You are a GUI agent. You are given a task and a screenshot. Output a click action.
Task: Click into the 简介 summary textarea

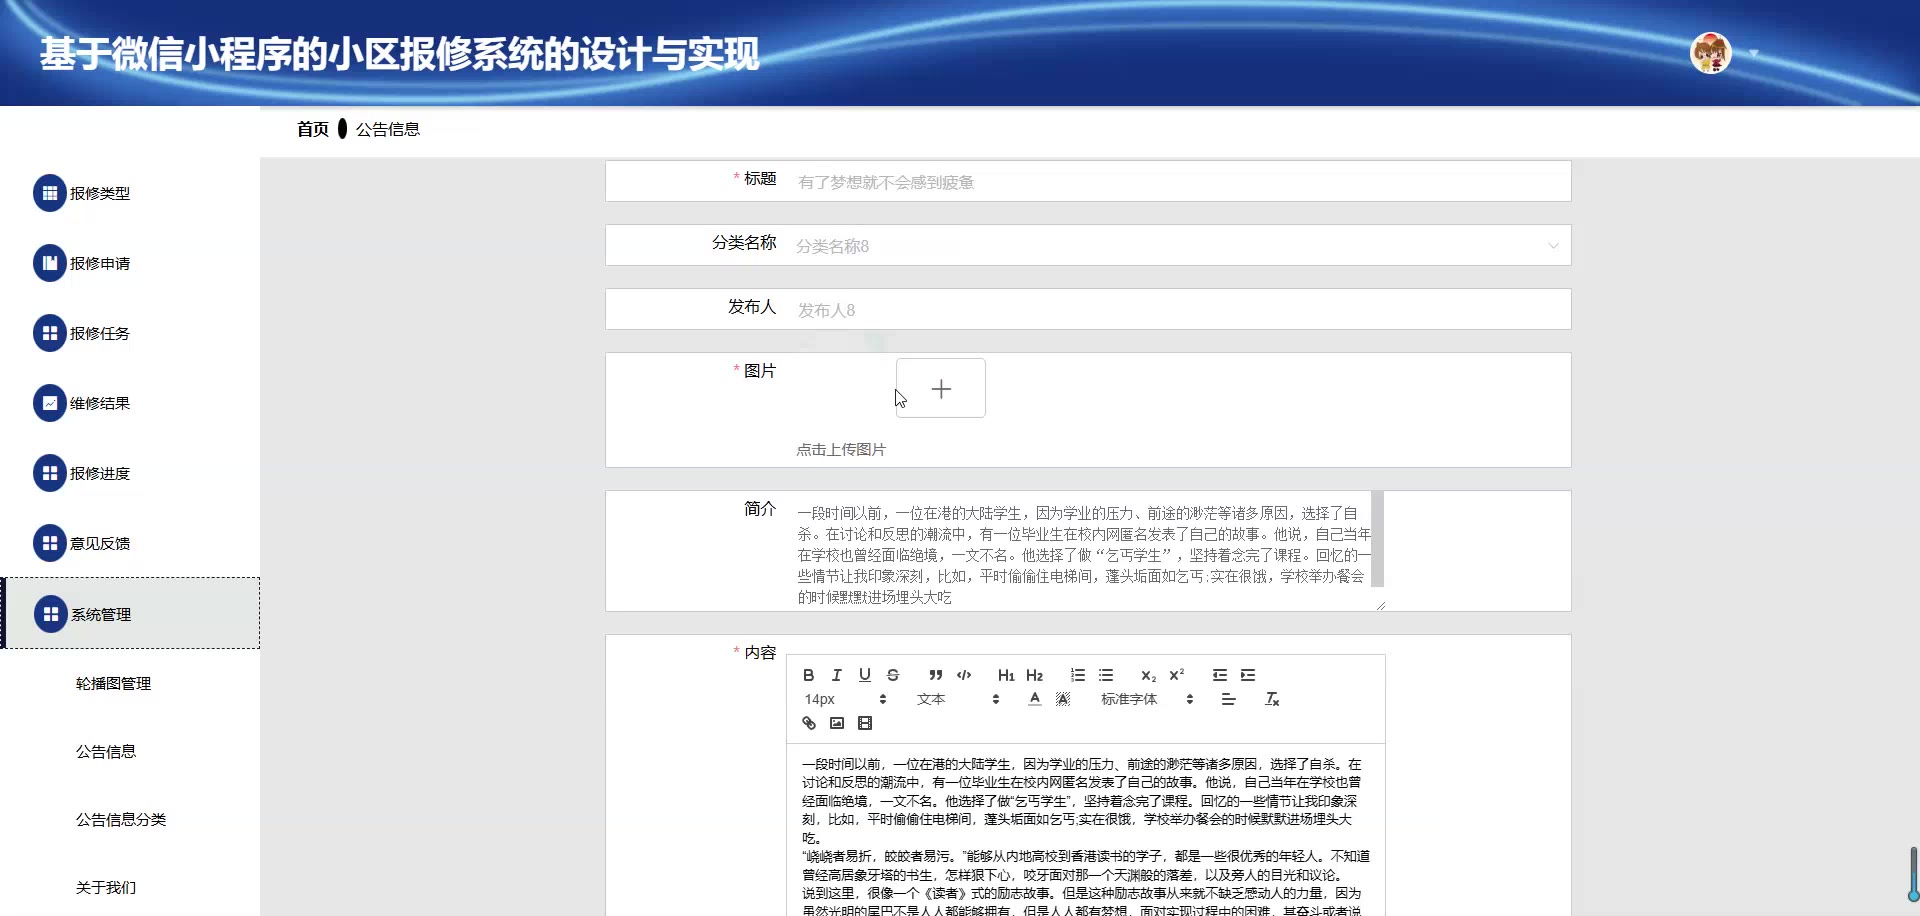click(1083, 550)
